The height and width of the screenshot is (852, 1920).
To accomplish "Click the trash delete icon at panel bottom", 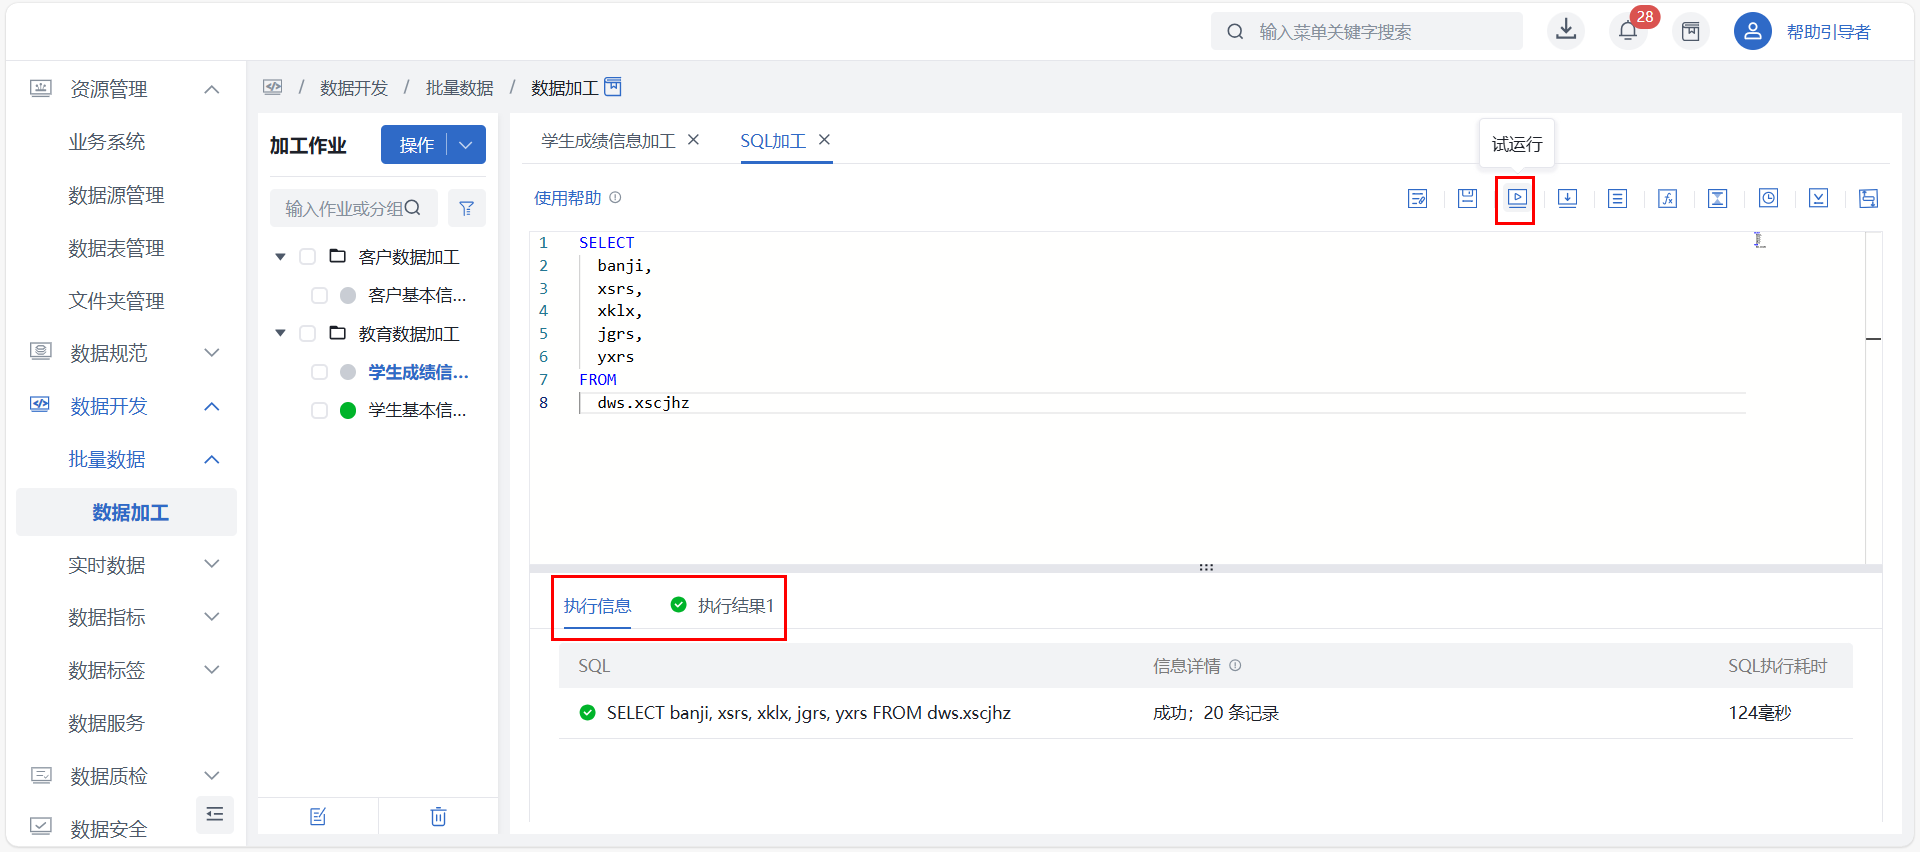I will point(438,817).
